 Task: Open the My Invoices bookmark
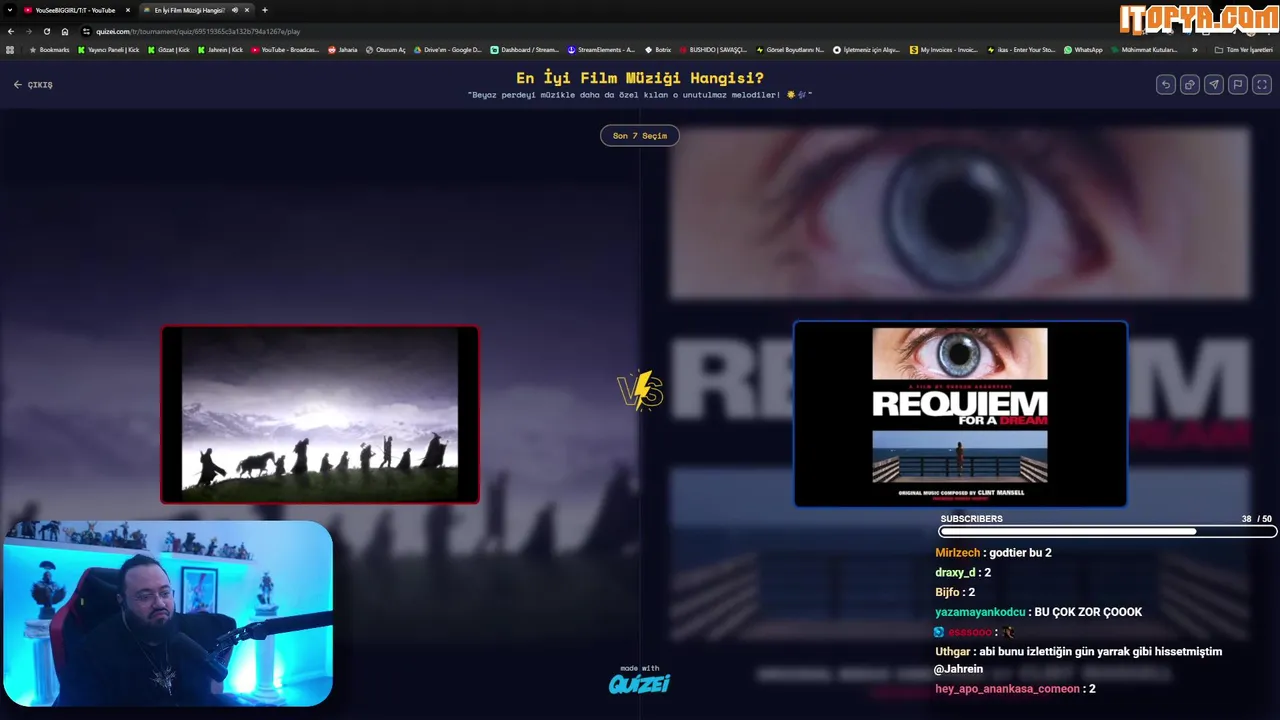pyautogui.click(x=944, y=49)
